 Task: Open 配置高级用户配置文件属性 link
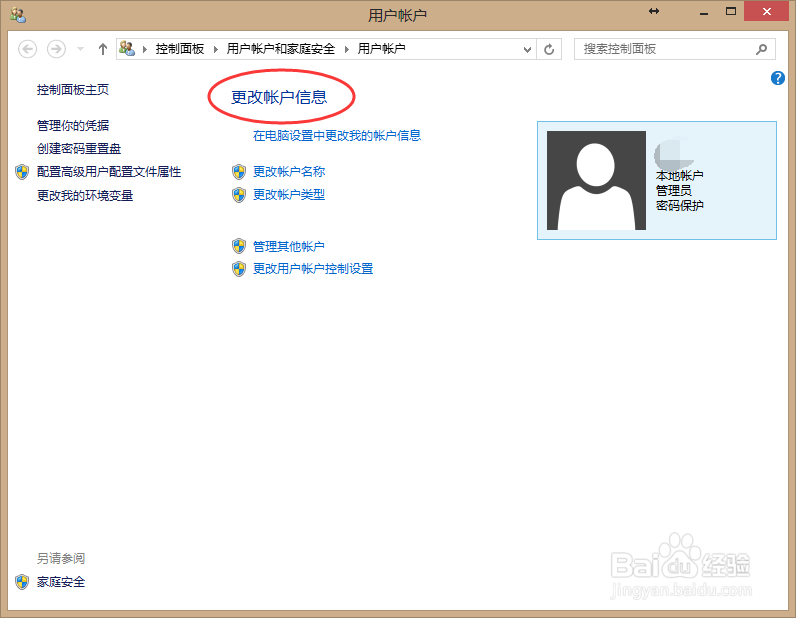(109, 172)
